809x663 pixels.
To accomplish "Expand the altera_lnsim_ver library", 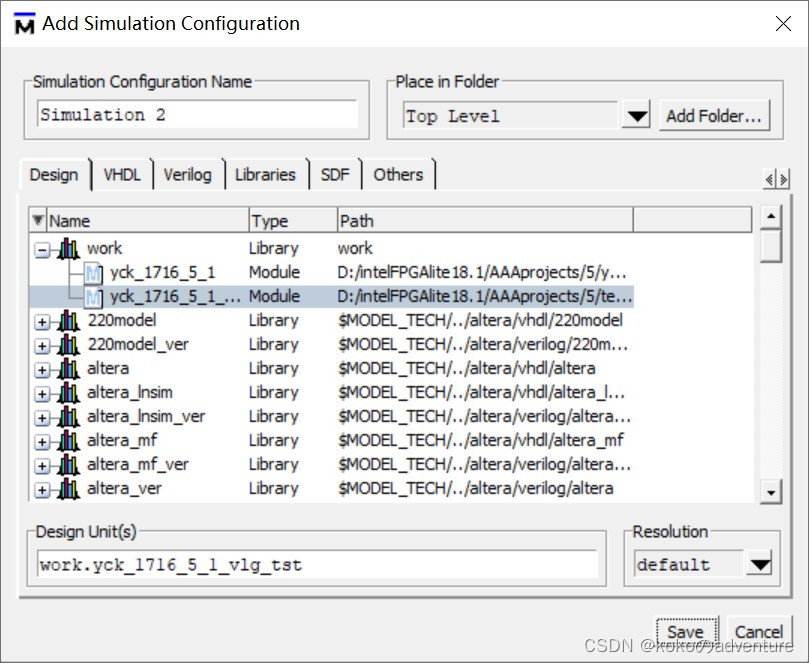I will coord(42,418).
